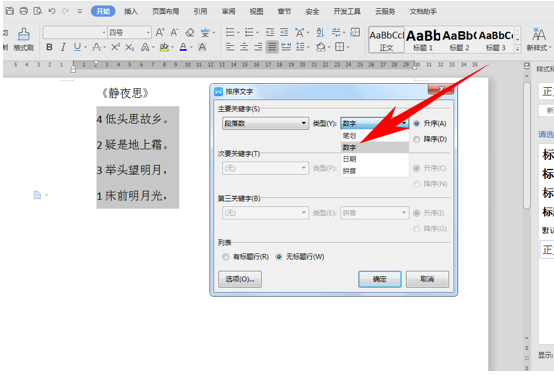The width and height of the screenshot is (554, 375).
Task: Apply Subscript formatting
Action: 130,47
